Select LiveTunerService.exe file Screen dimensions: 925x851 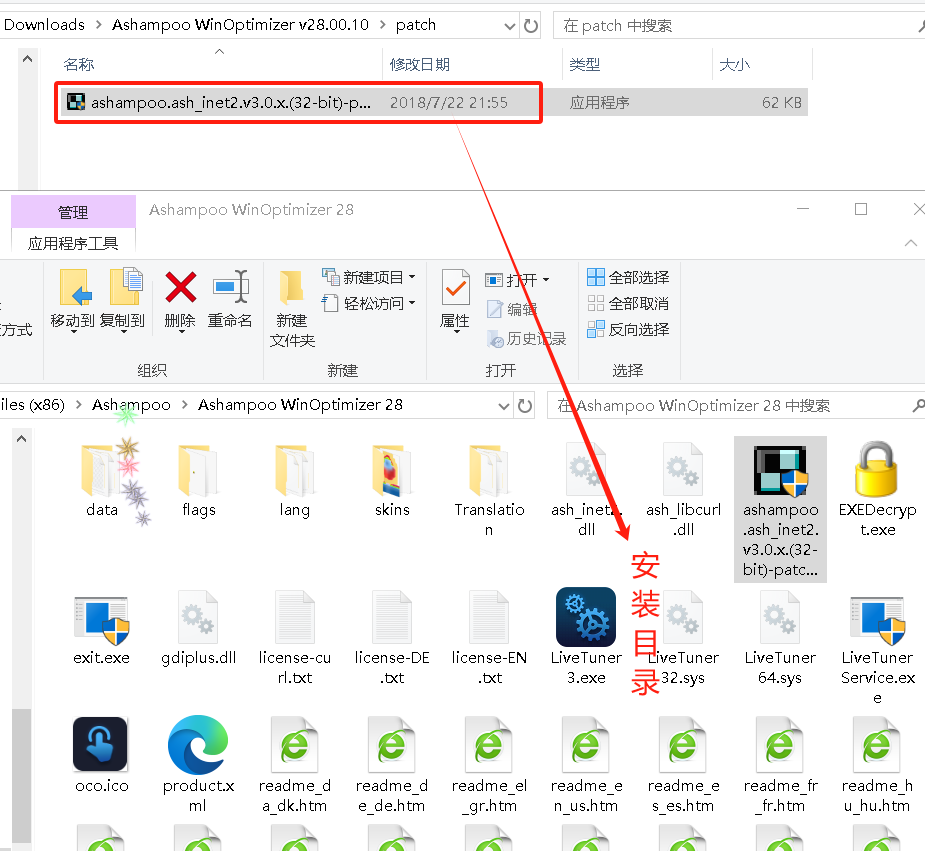tap(877, 649)
